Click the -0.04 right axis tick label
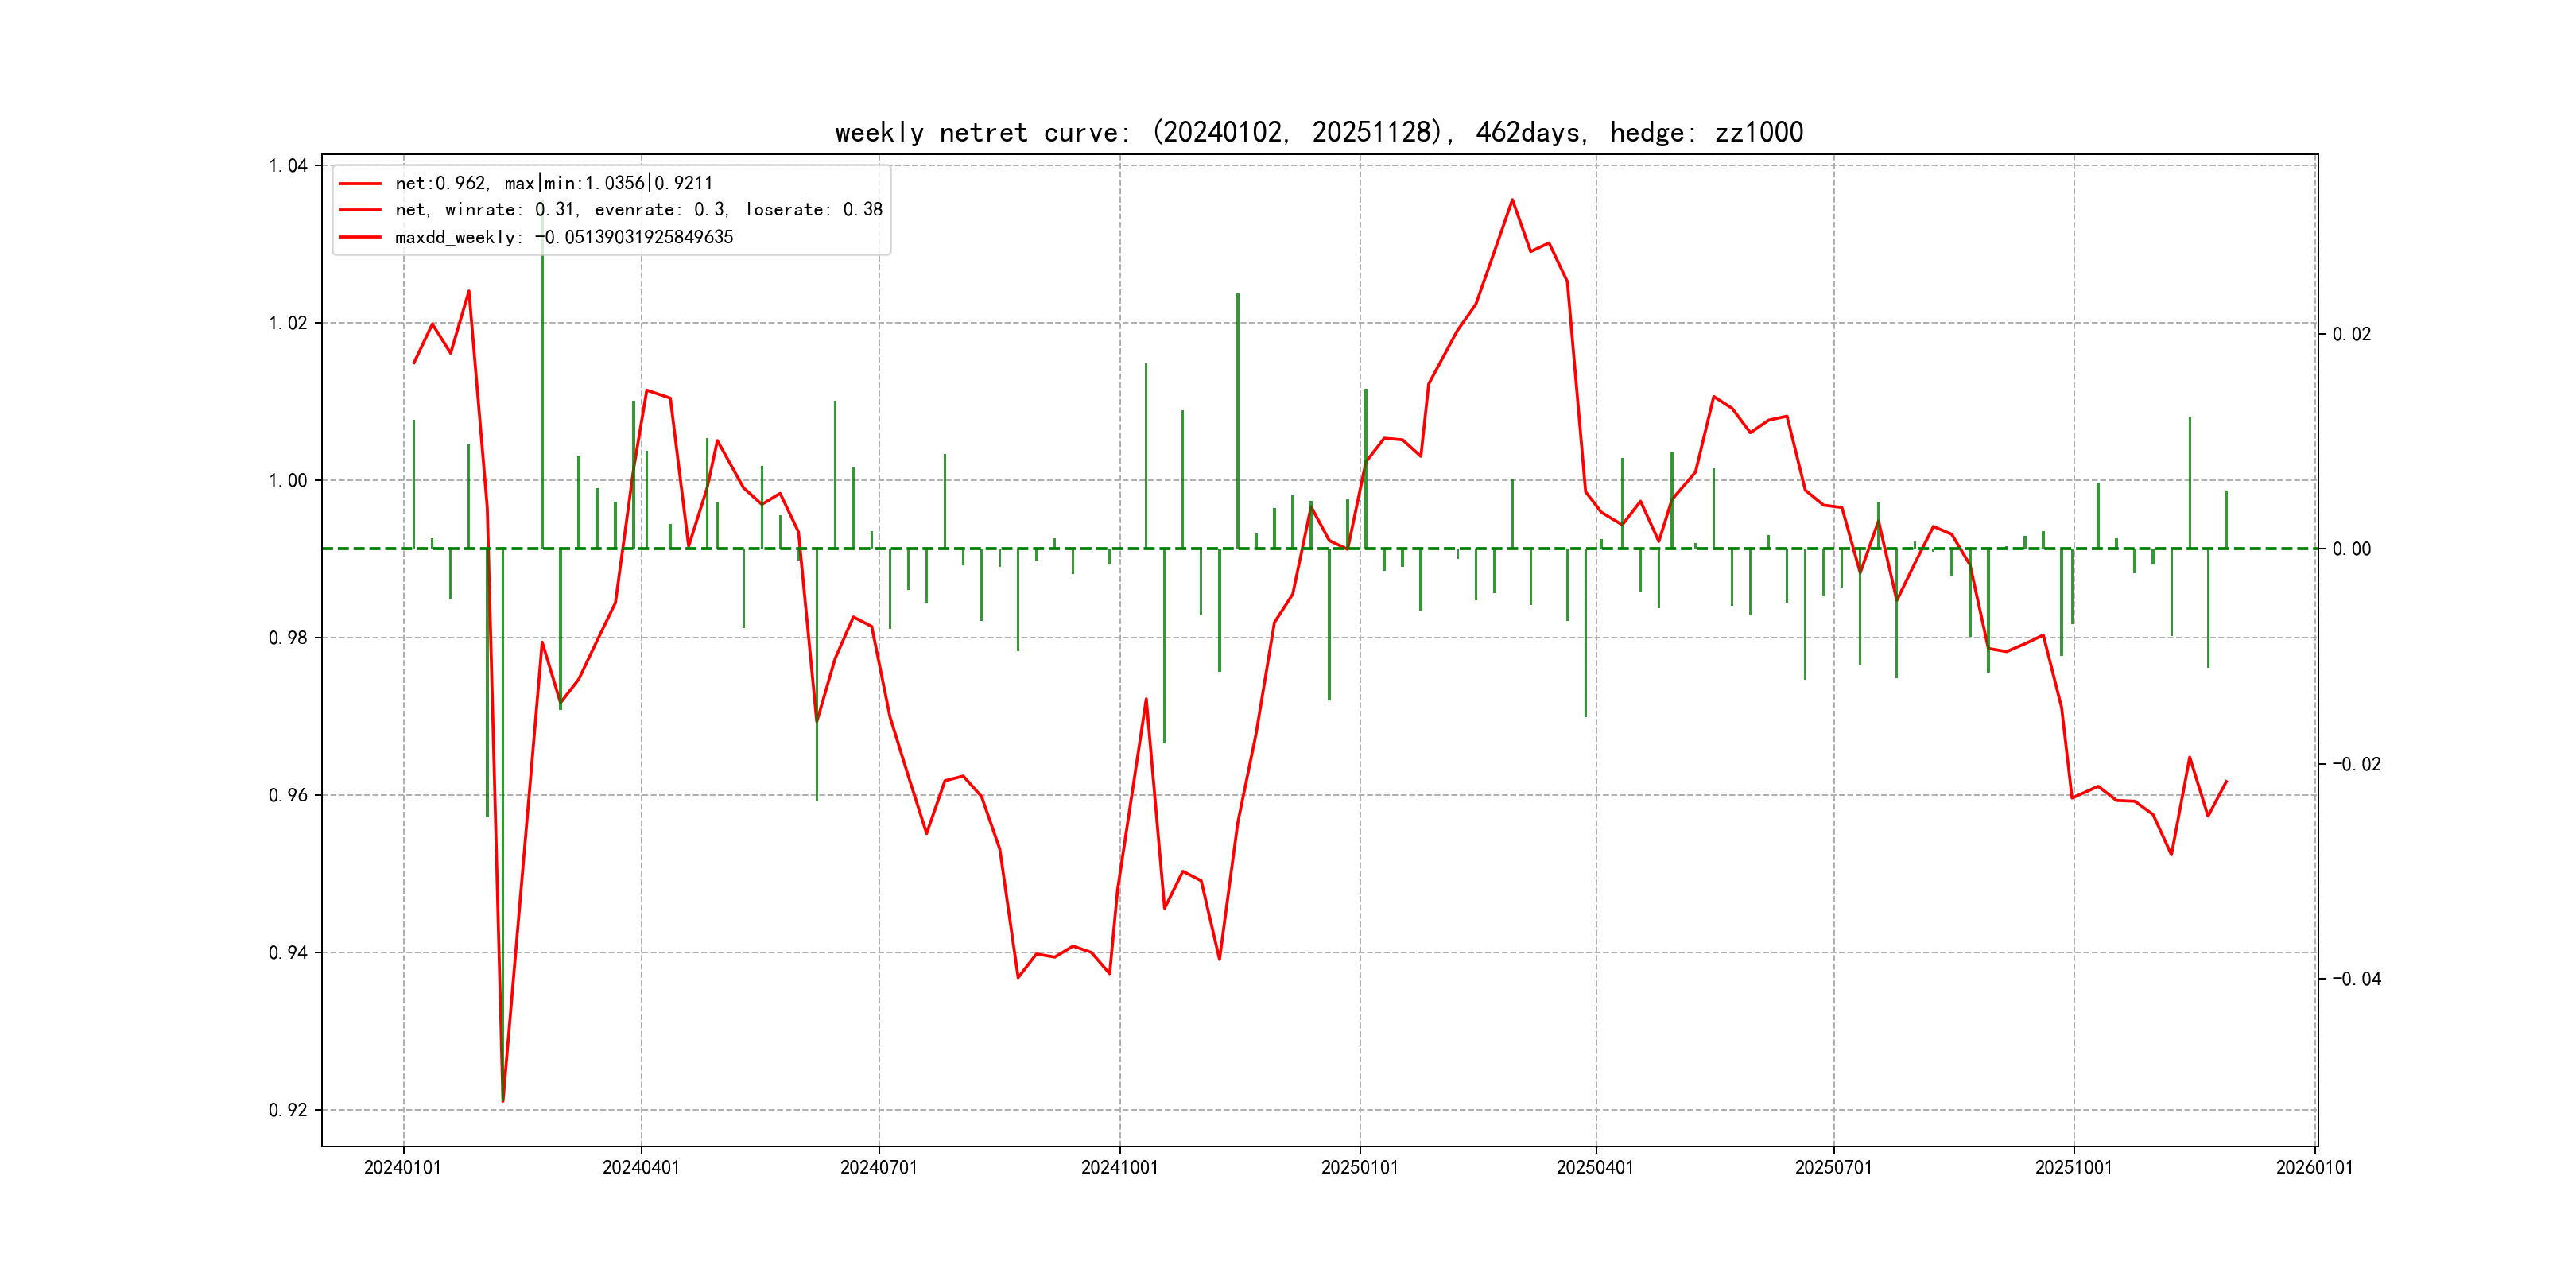This screenshot has height=1288, width=2576. 2356,979
